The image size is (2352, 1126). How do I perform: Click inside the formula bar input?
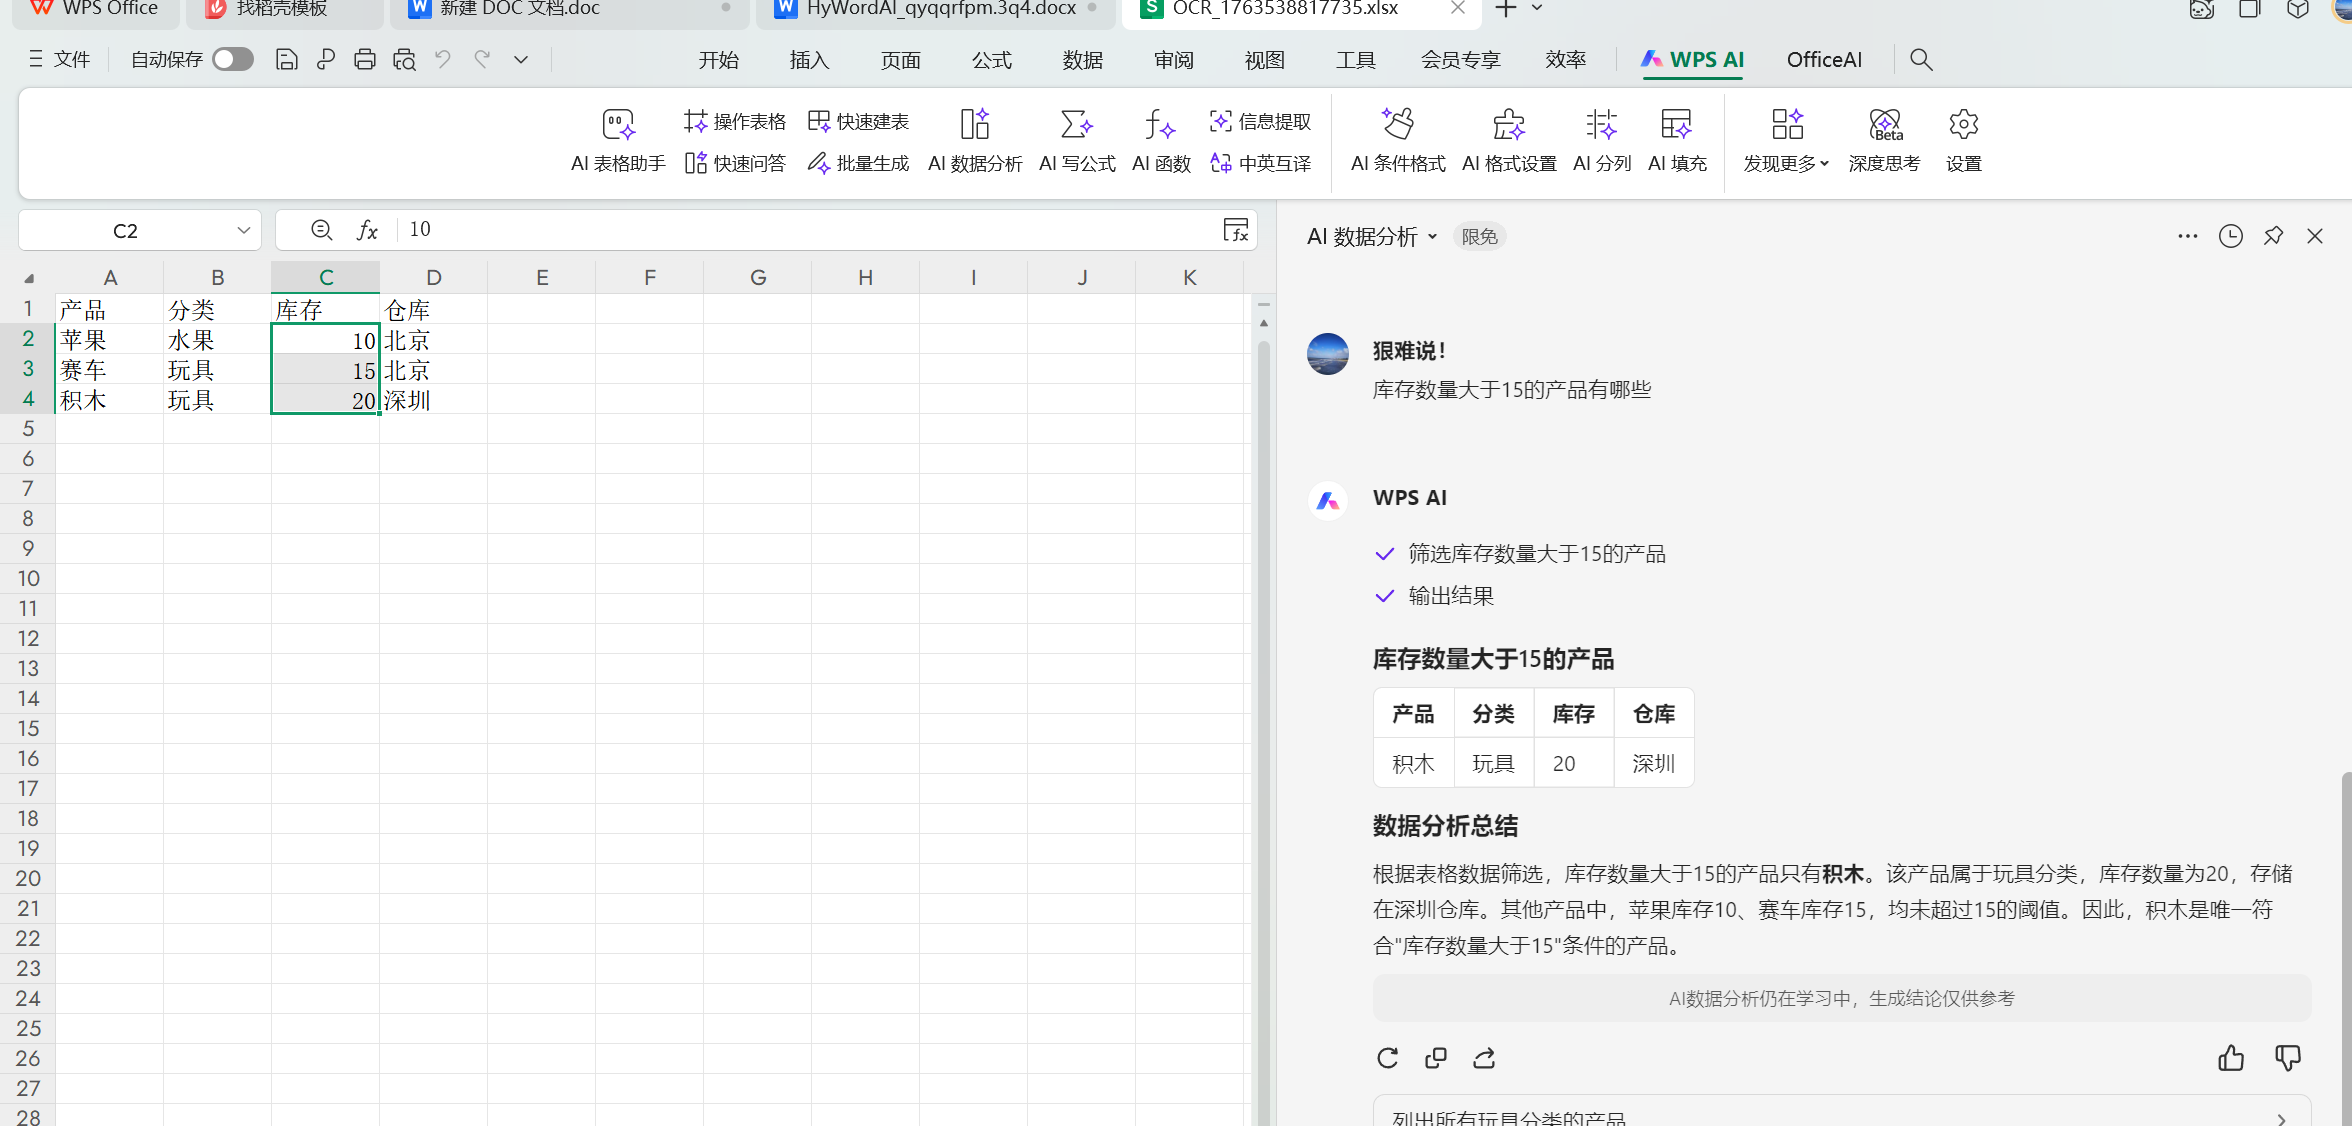(x=800, y=230)
